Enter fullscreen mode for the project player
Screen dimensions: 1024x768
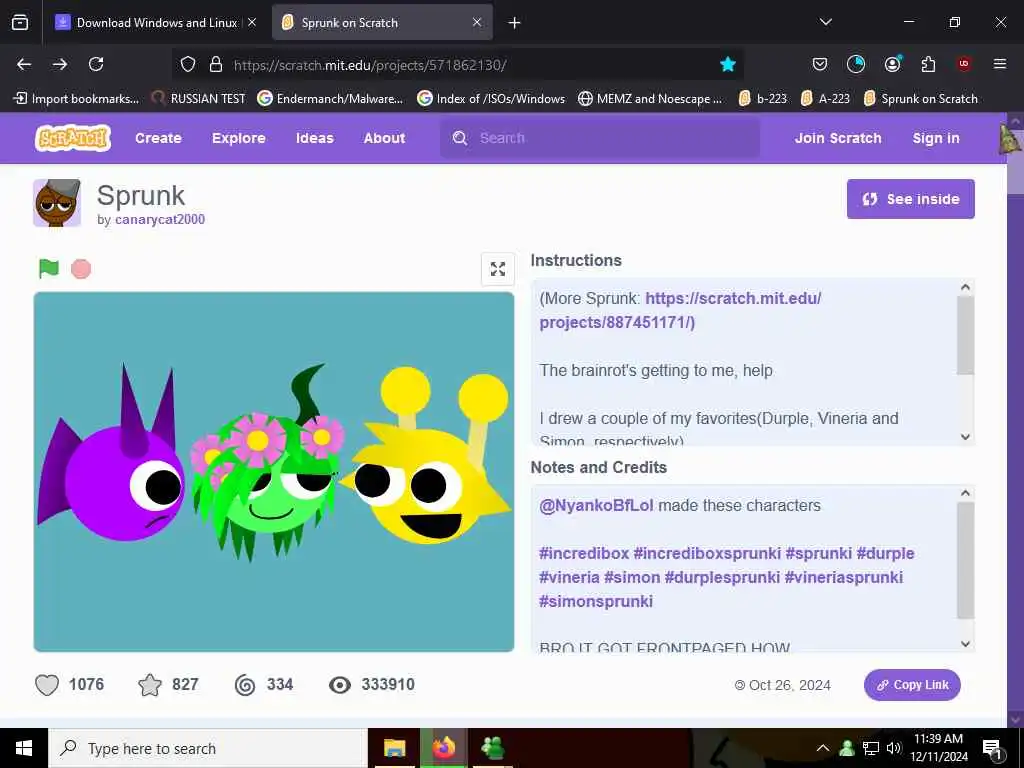[498, 269]
